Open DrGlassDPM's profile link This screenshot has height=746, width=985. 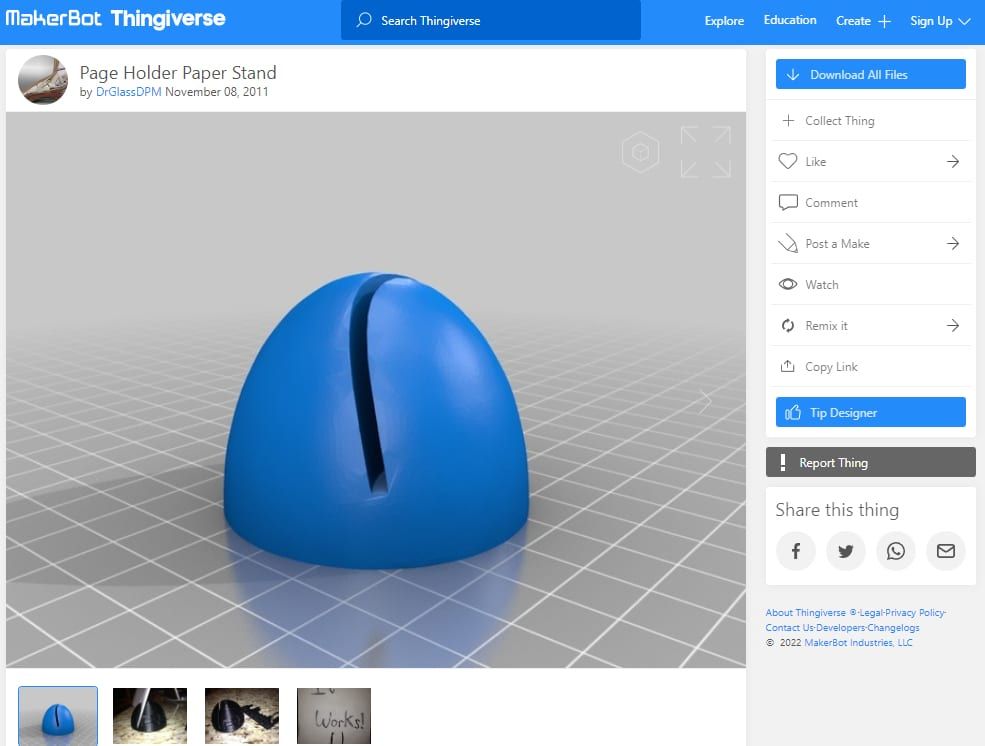[x=126, y=90]
